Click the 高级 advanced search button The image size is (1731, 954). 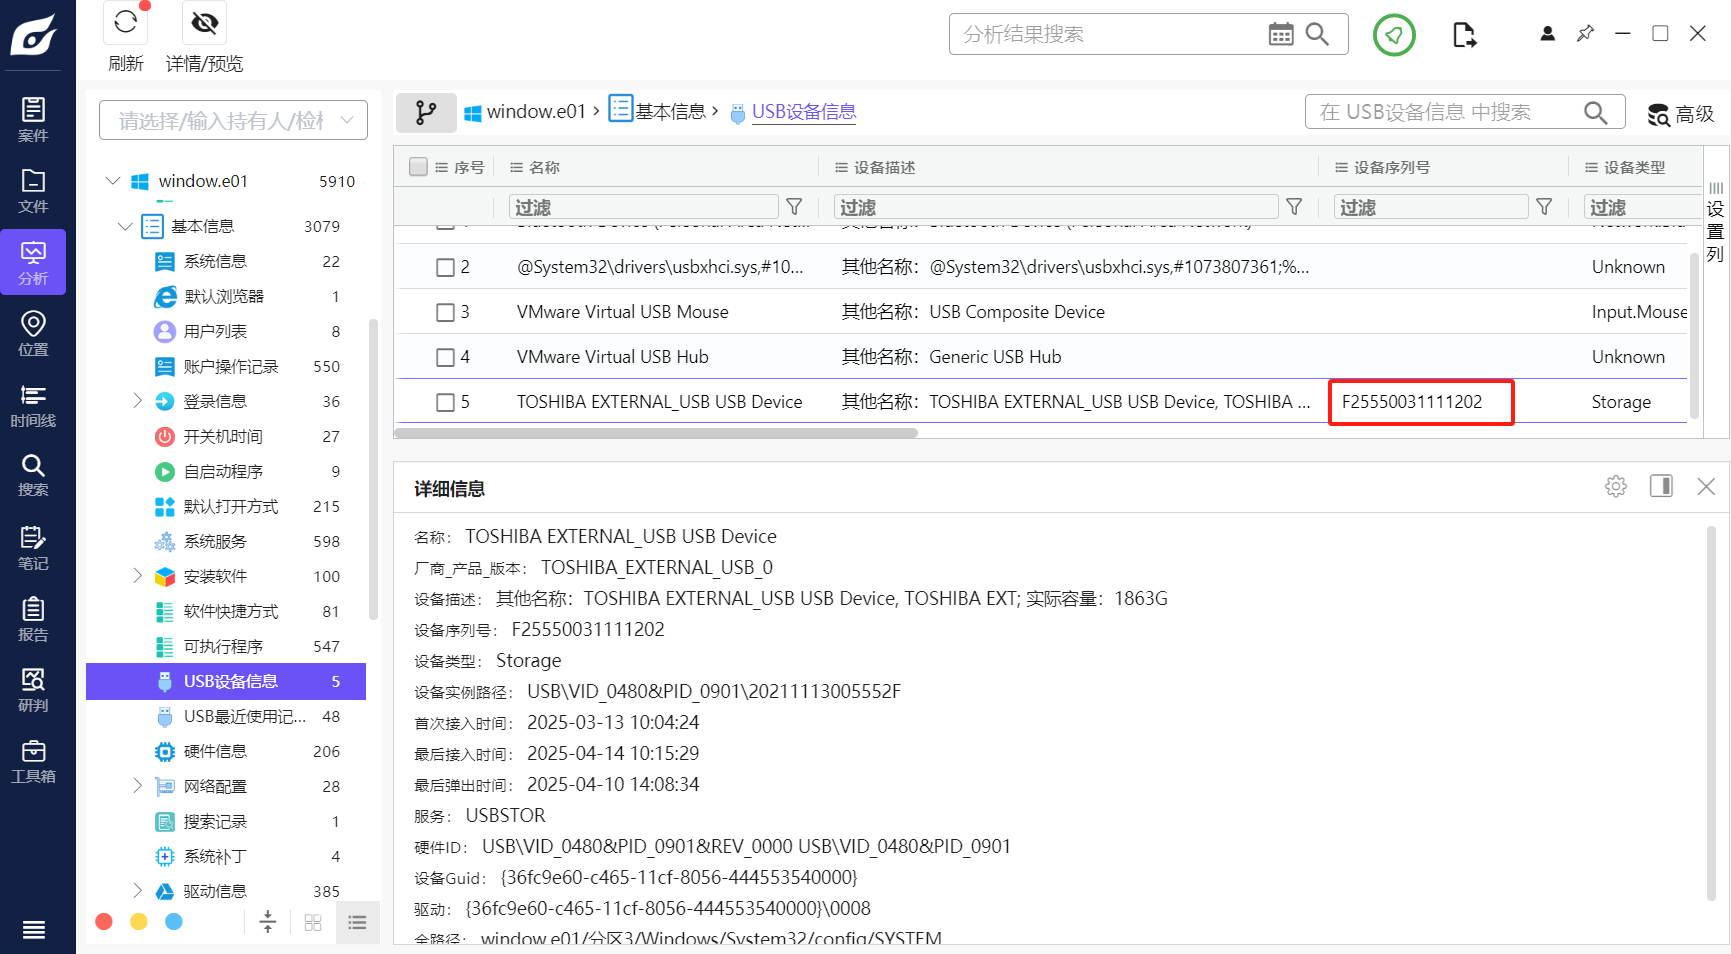tap(1681, 114)
